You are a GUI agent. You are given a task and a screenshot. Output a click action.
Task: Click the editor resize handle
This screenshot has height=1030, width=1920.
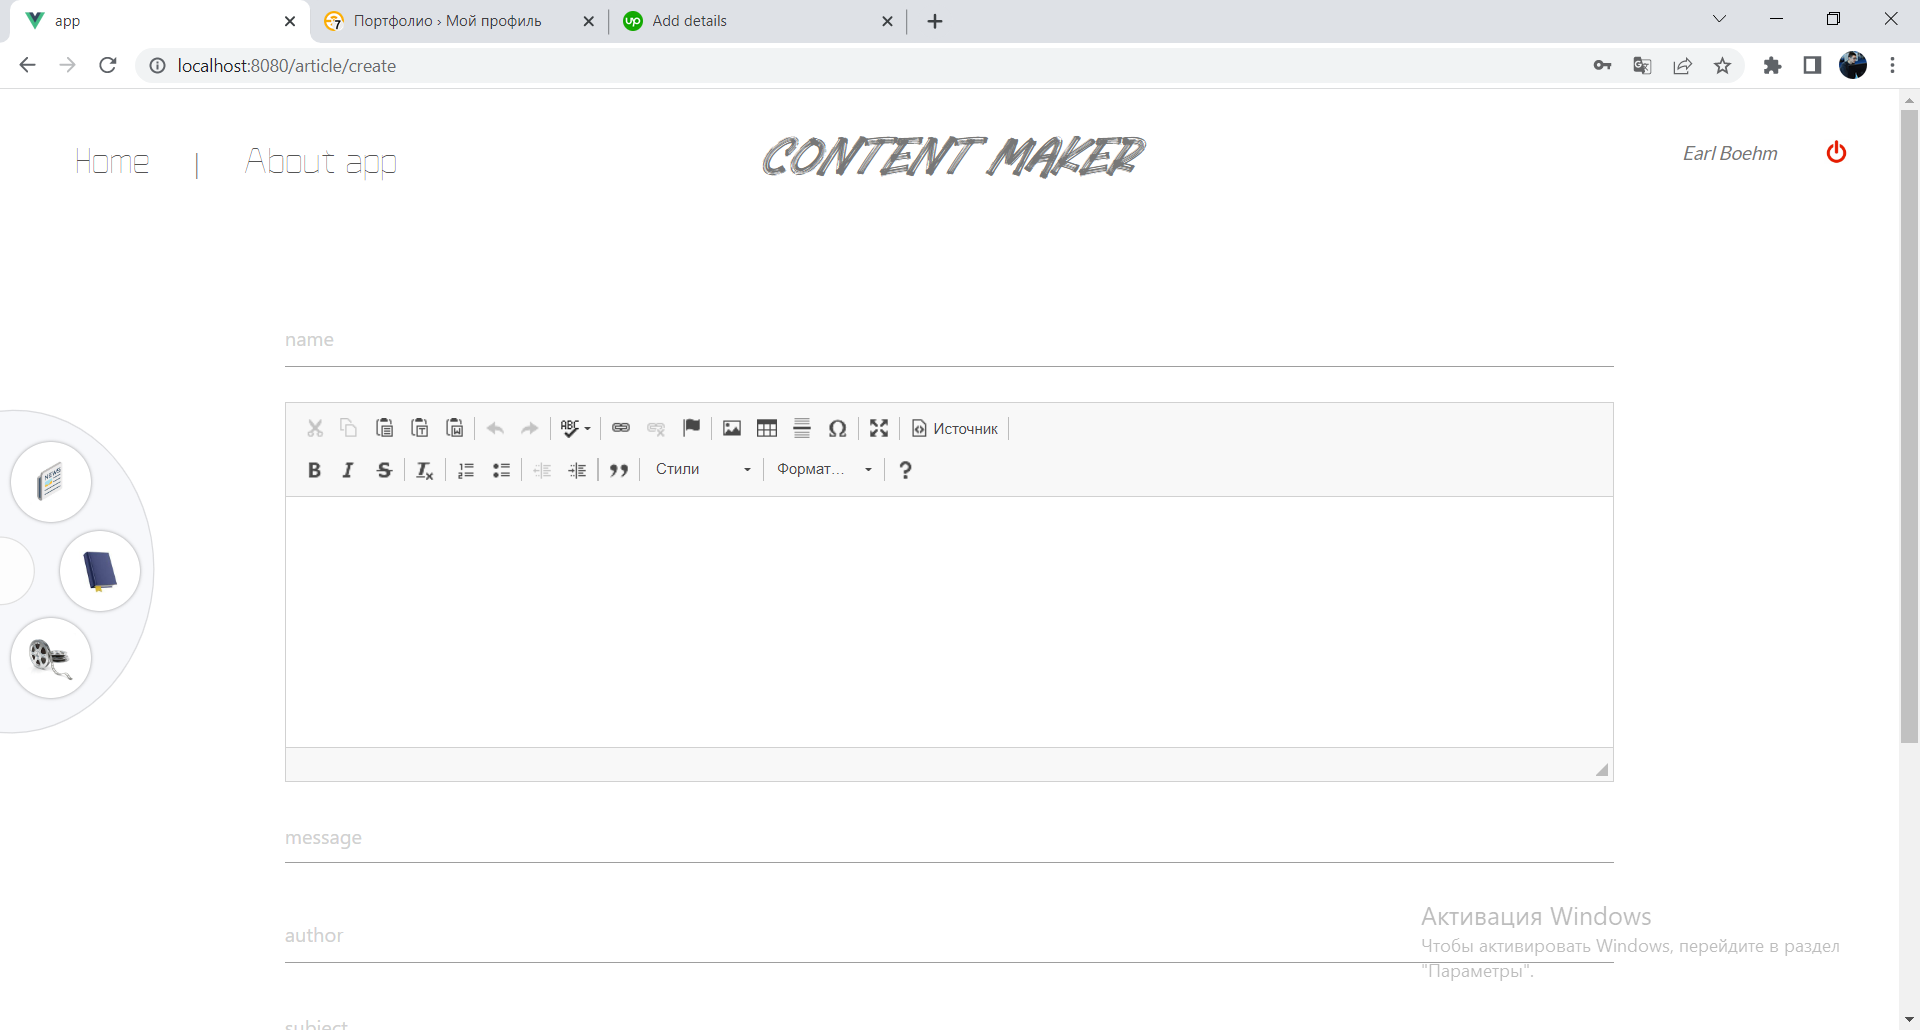tap(1602, 769)
